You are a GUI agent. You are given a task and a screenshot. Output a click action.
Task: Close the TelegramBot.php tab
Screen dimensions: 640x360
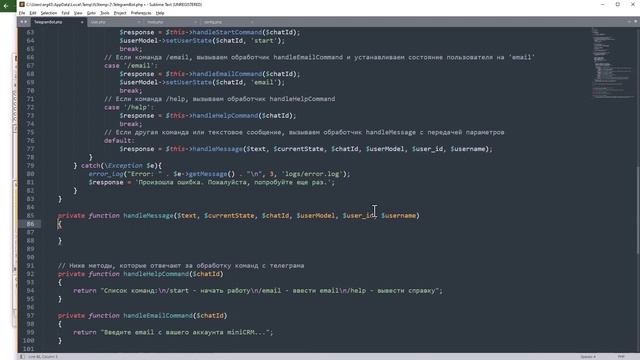point(82,22)
